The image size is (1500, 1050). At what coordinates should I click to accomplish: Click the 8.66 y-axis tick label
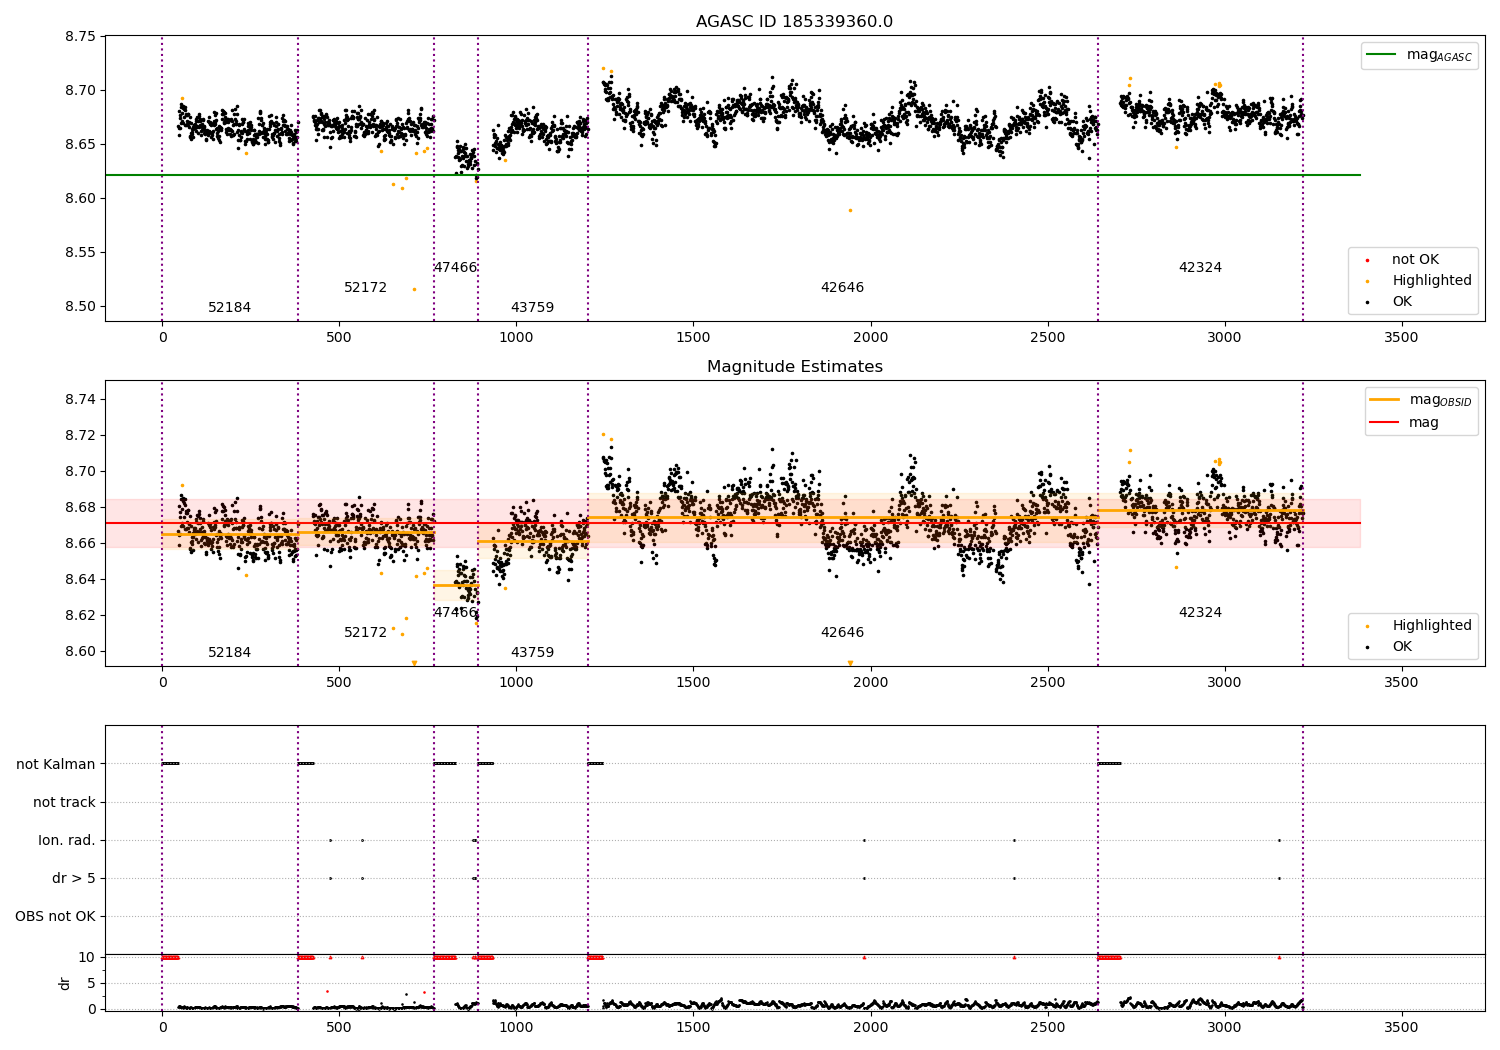(x=80, y=544)
